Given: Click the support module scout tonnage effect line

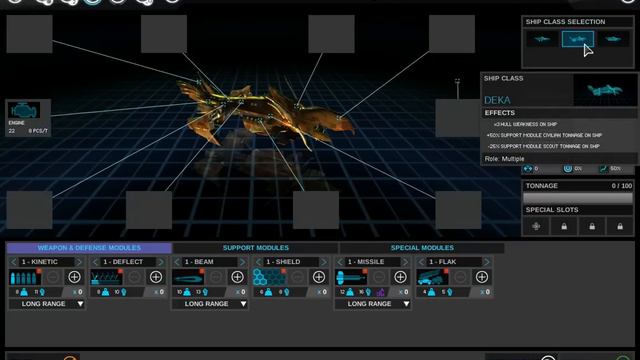Looking at the screenshot, I should [543, 146].
